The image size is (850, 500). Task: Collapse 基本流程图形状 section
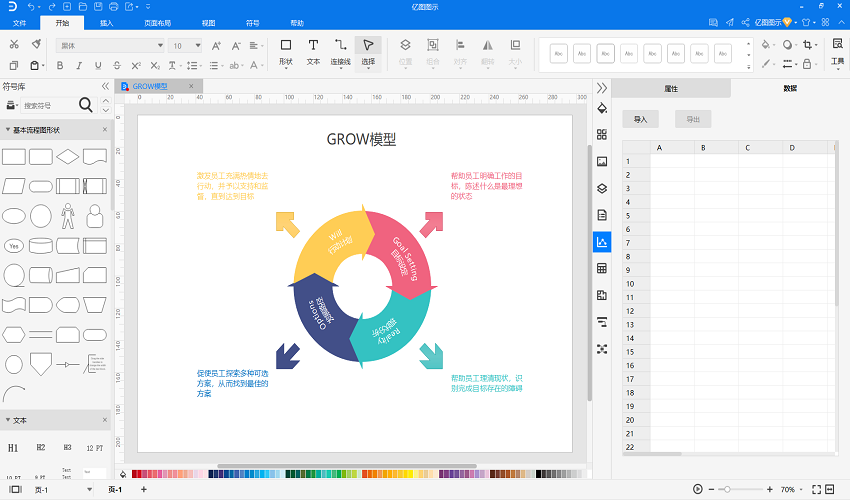tap(8, 130)
